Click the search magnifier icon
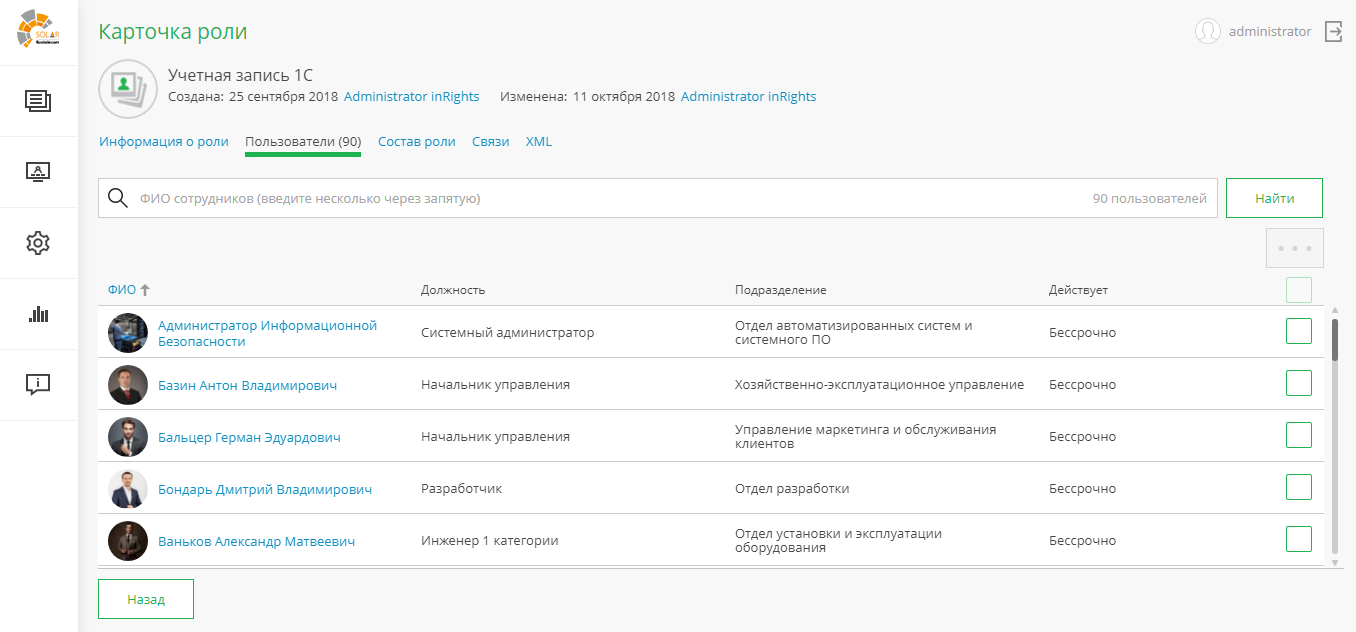This screenshot has width=1356, height=632. point(118,198)
